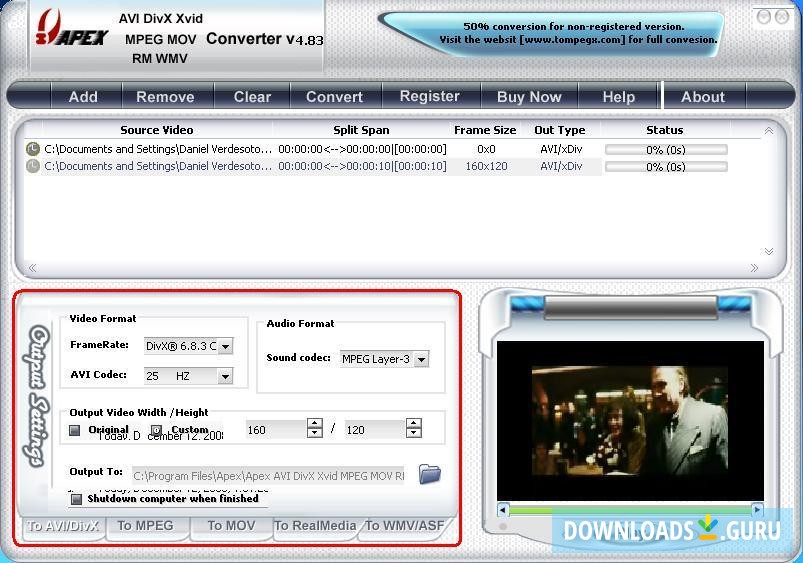
Task: Click split span 00:00:00<-->00:00:10
Action: click(x=362, y=166)
